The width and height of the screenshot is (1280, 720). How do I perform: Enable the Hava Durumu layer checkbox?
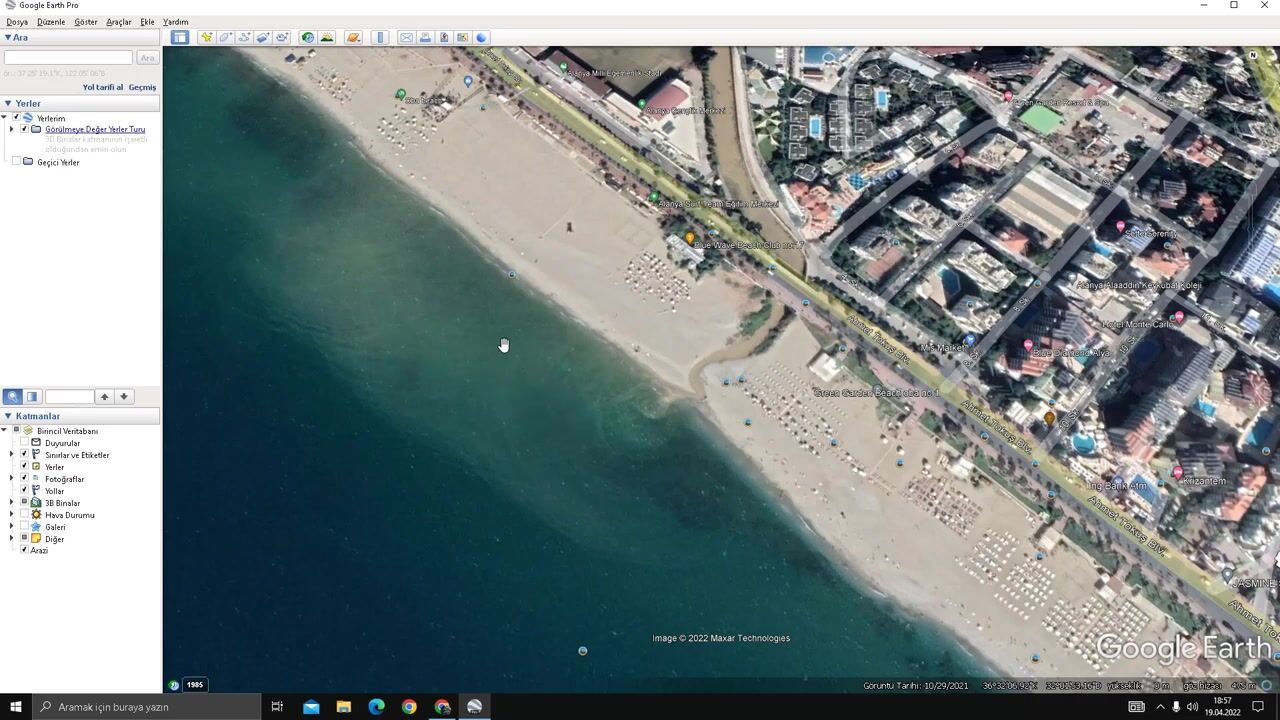[25, 515]
